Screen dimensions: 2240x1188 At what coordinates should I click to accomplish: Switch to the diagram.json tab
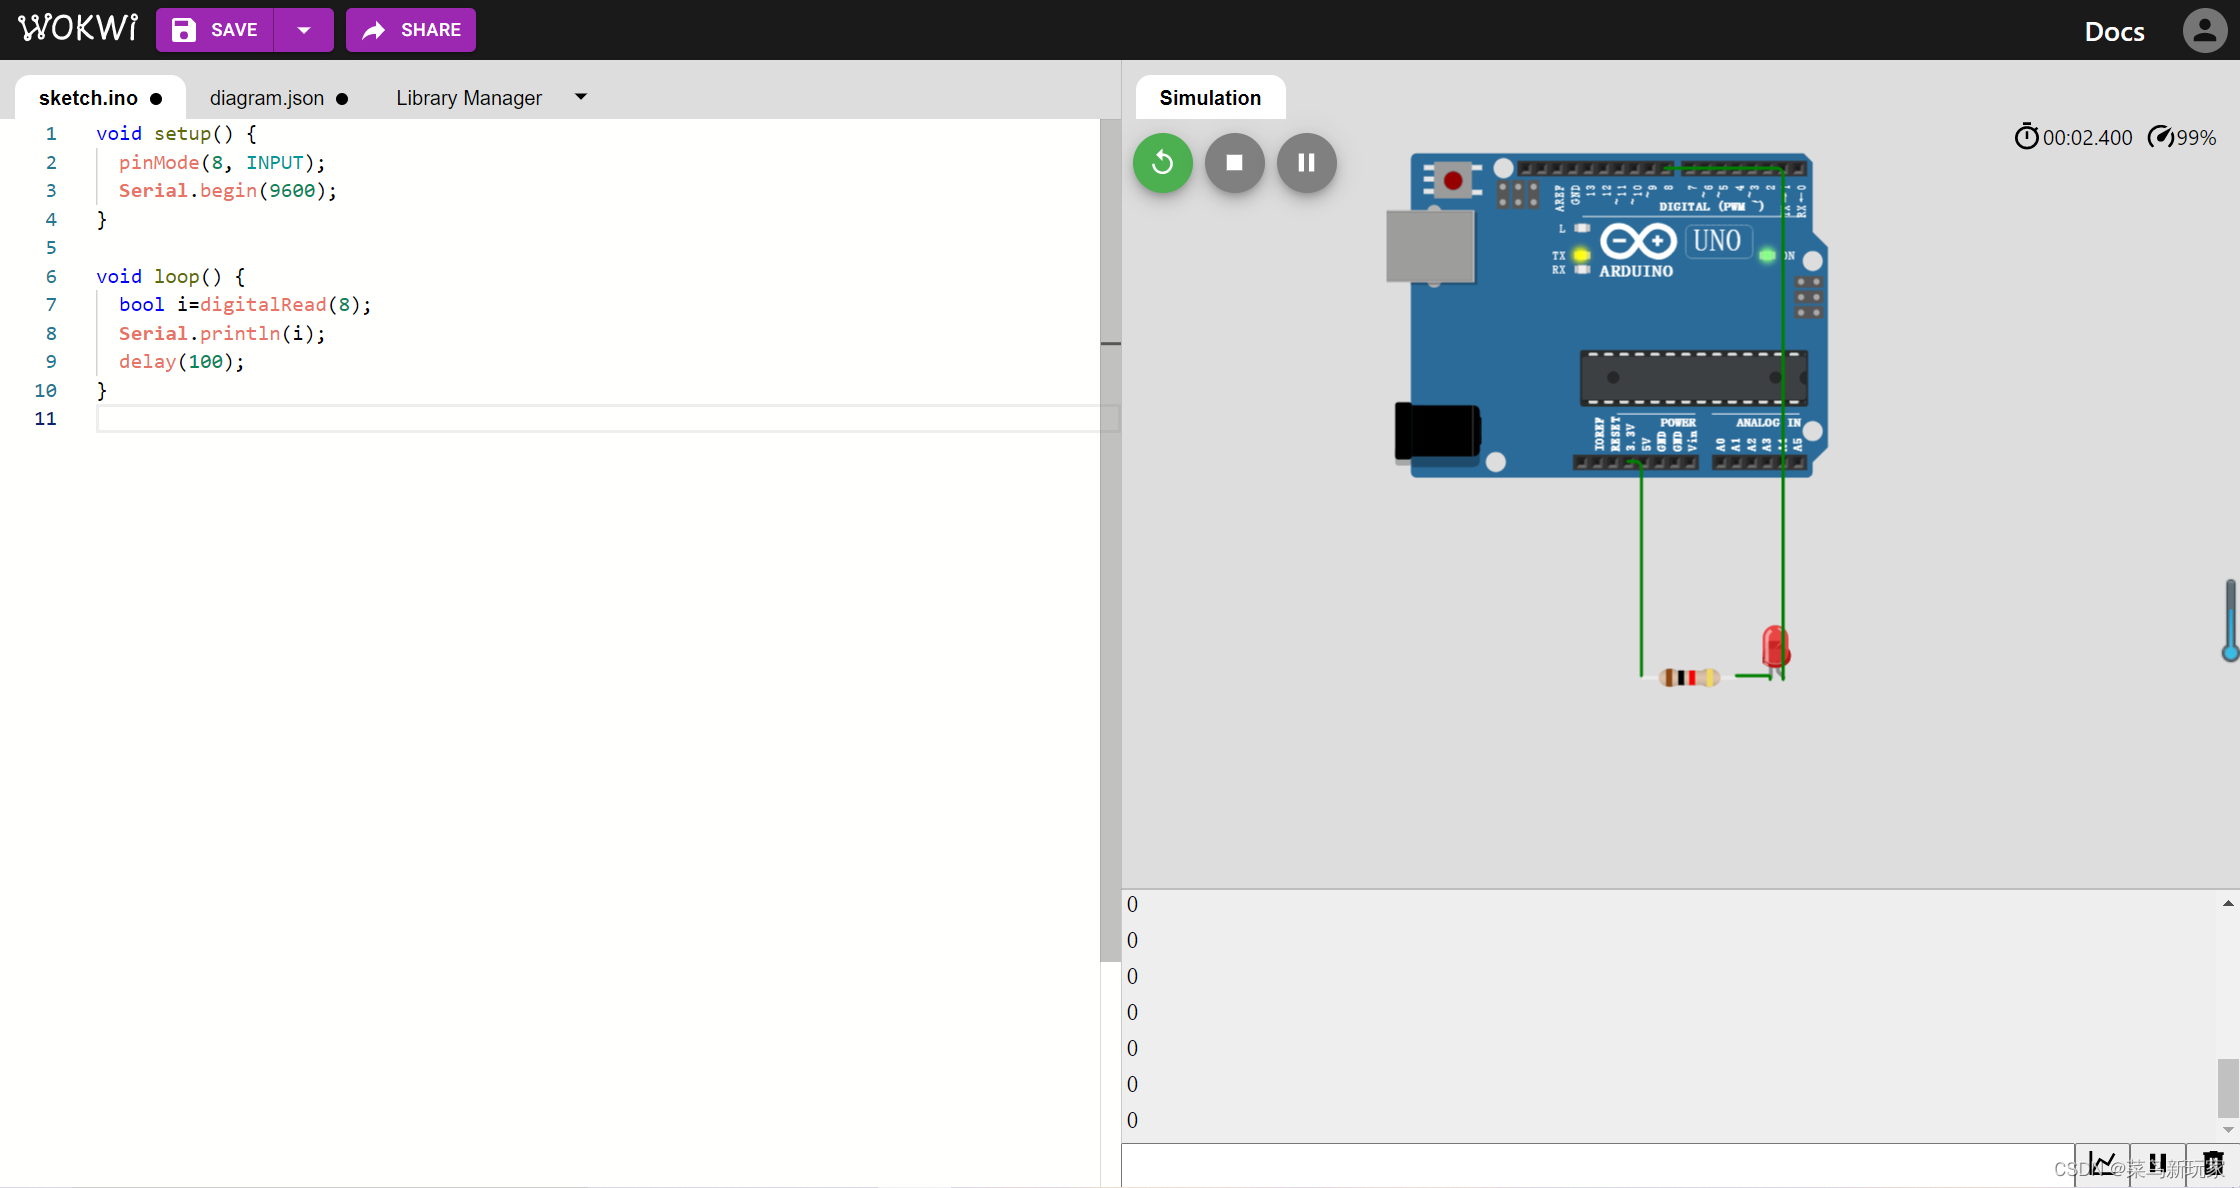(x=267, y=98)
